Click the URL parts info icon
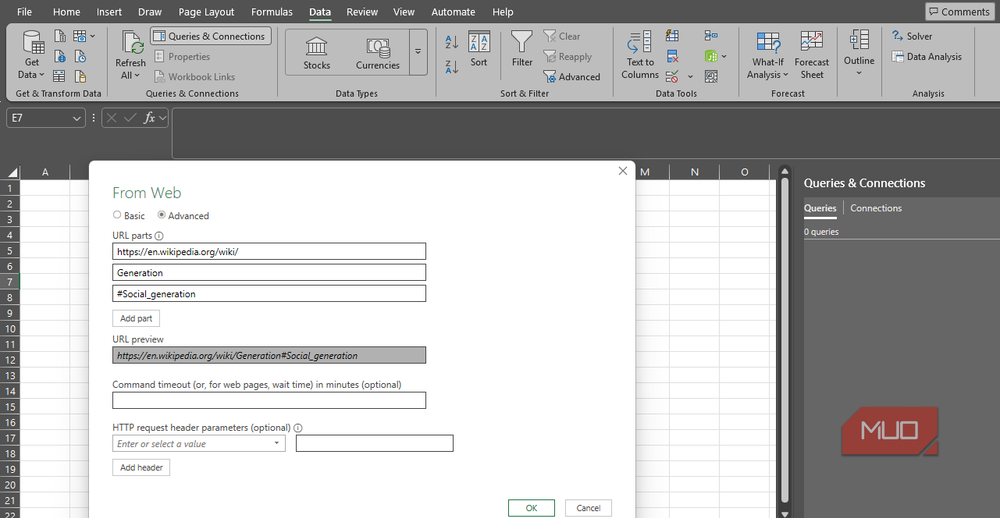 coord(159,236)
